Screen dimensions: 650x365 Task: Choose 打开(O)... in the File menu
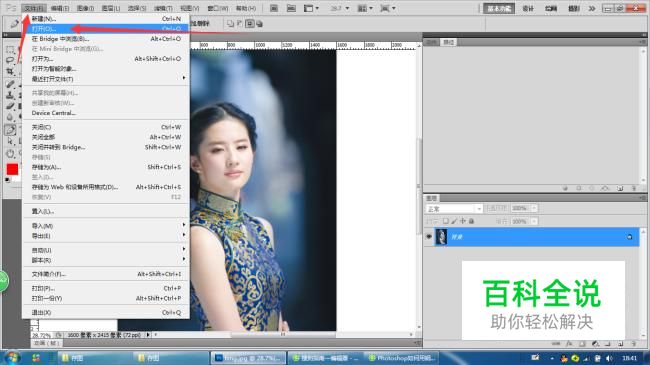tap(106, 29)
